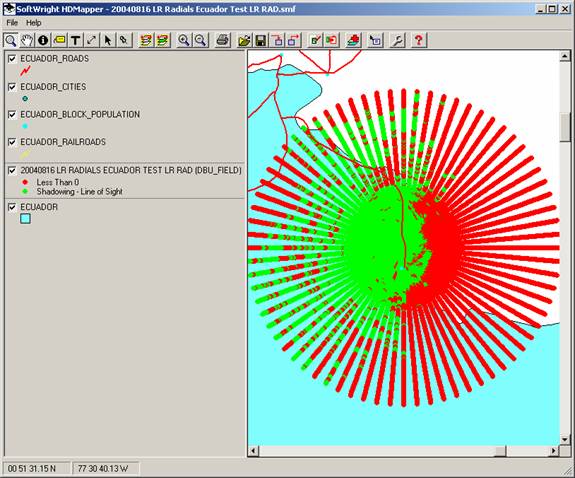
Task: Open a map file with folder icon
Action: pos(244,40)
